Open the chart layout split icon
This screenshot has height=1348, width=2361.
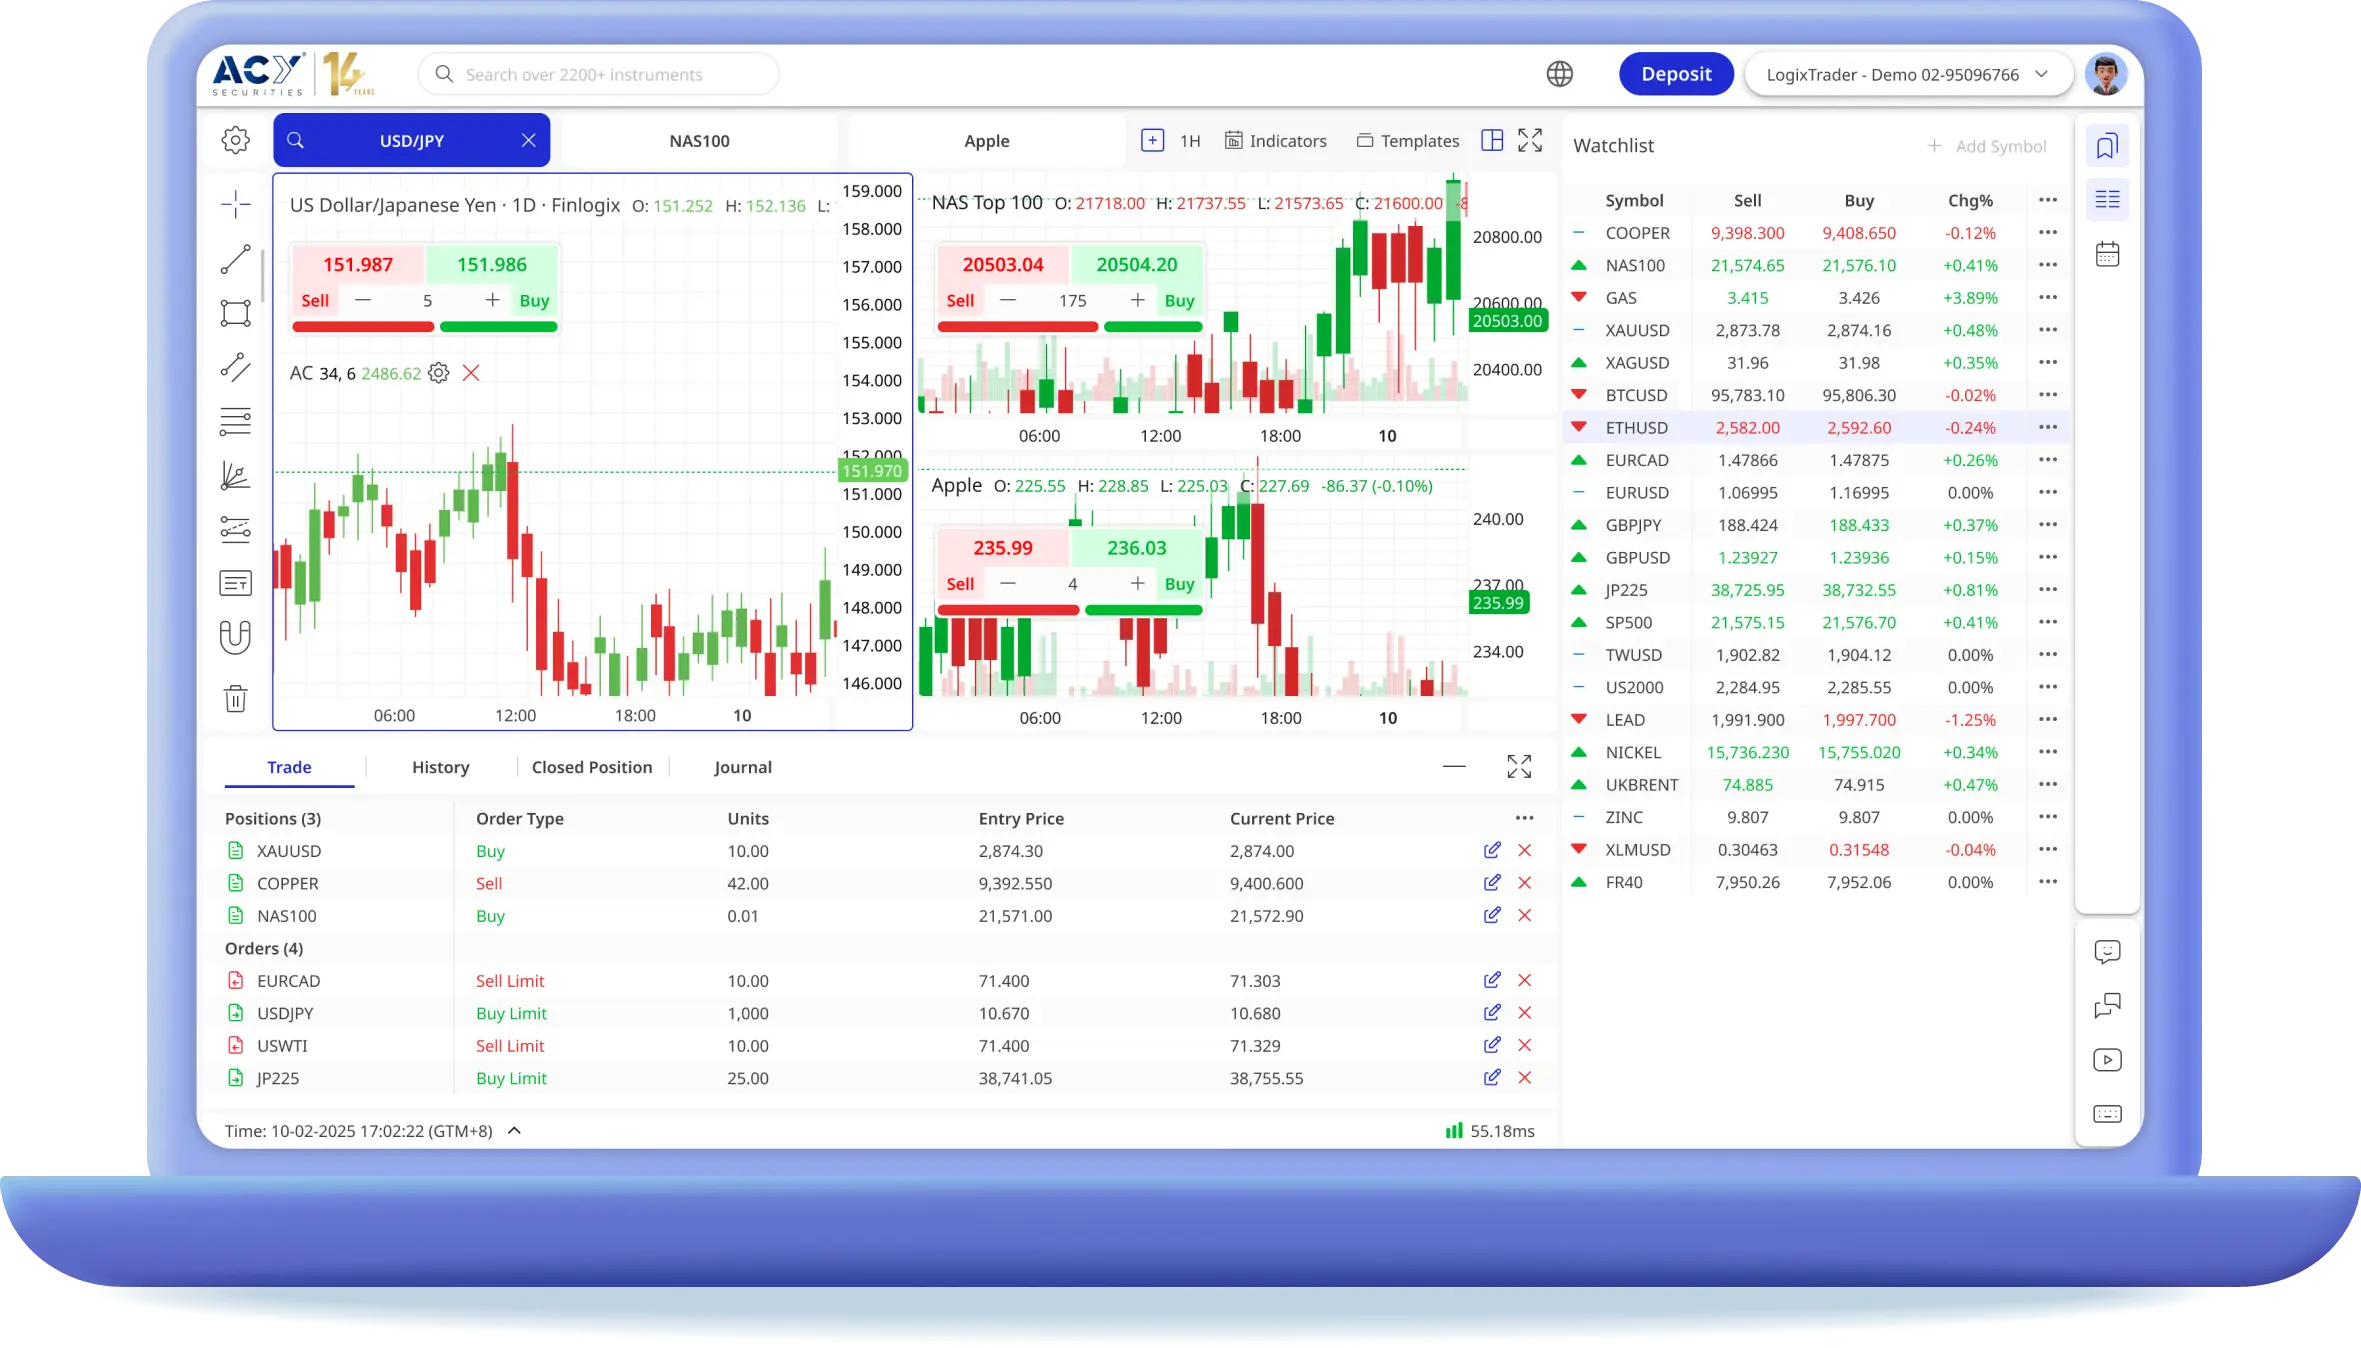click(x=1491, y=140)
